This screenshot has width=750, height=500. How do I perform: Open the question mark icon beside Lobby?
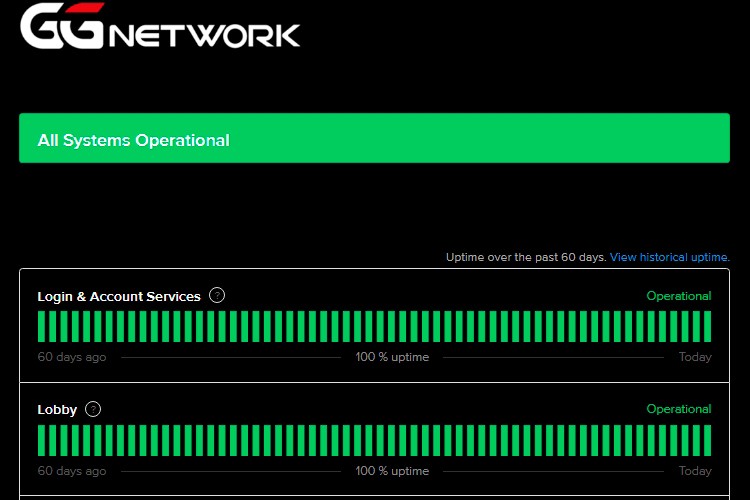pos(93,409)
